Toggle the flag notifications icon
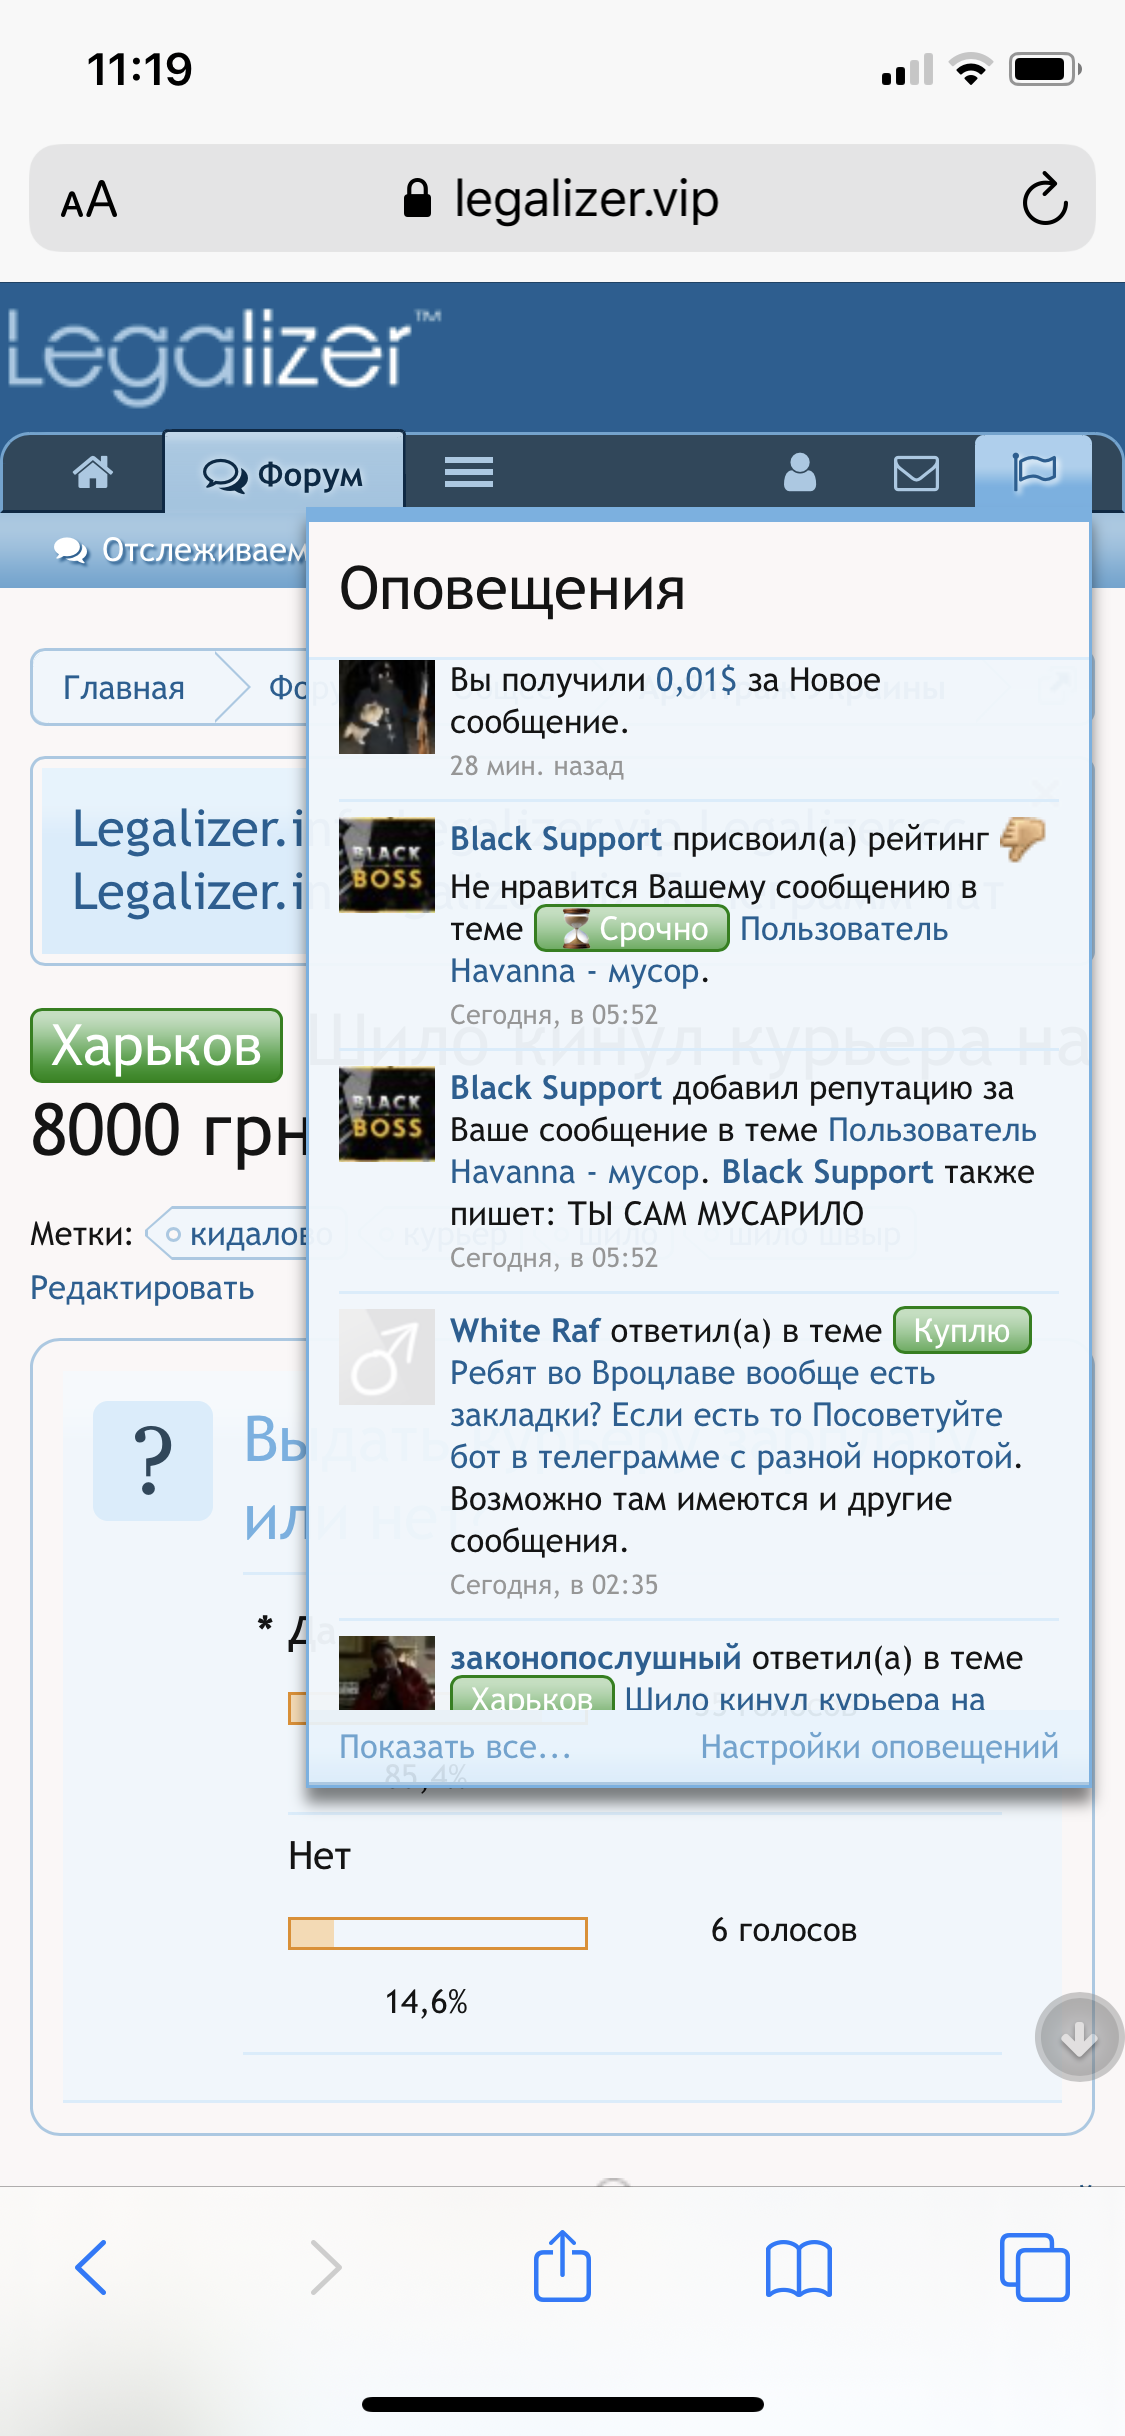 tap(1034, 471)
